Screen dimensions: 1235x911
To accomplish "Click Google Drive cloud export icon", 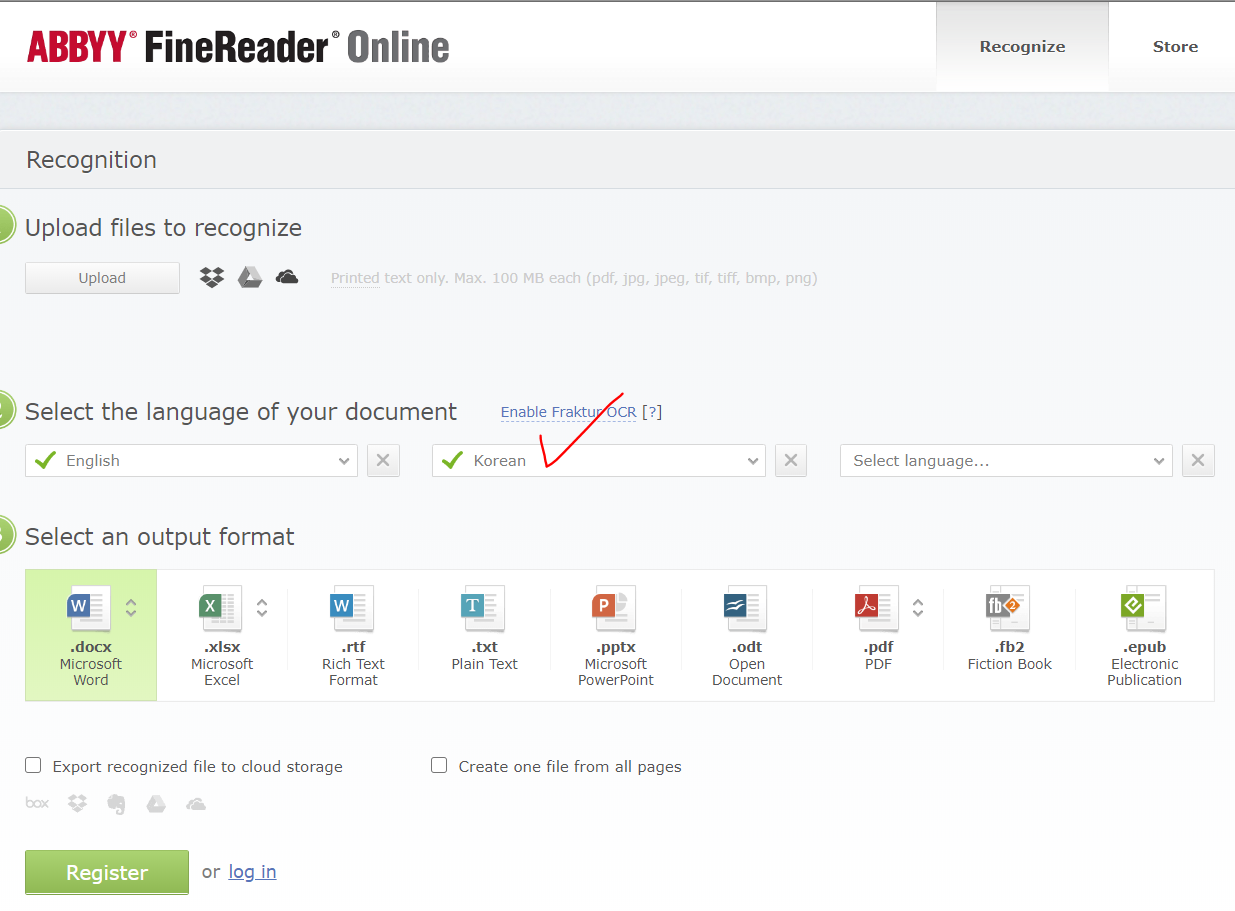I will click(156, 803).
